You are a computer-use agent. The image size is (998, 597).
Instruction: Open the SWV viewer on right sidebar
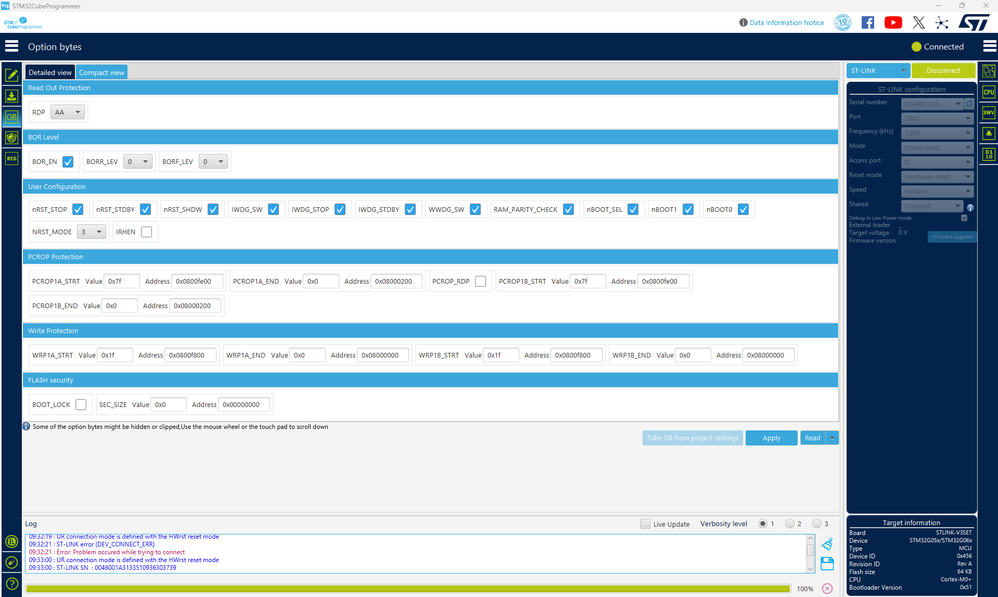(x=988, y=113)
